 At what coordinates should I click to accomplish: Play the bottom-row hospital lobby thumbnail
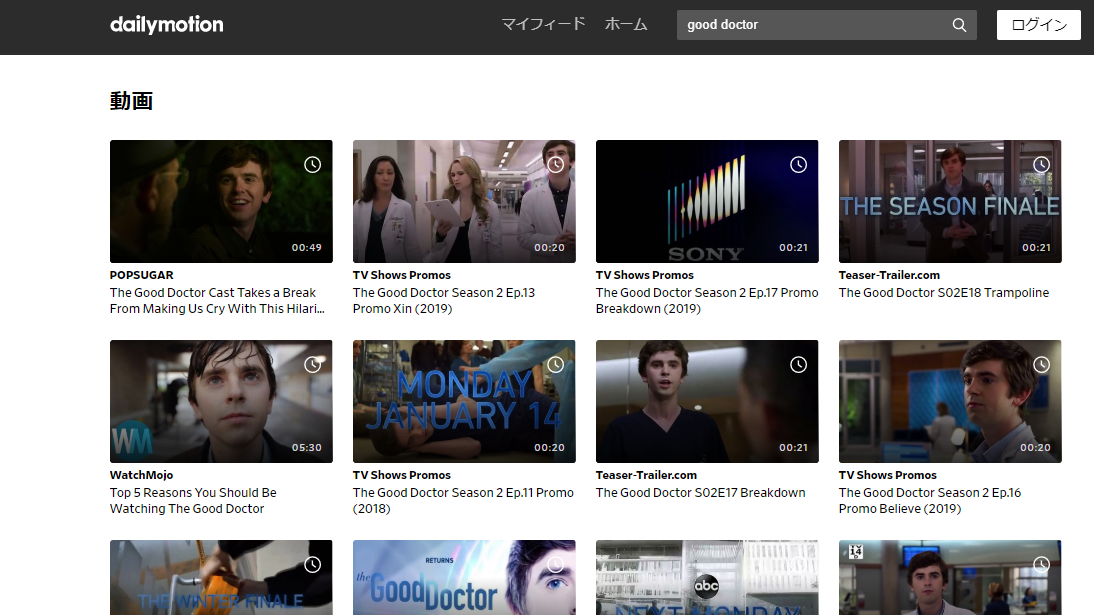point(950,578)
